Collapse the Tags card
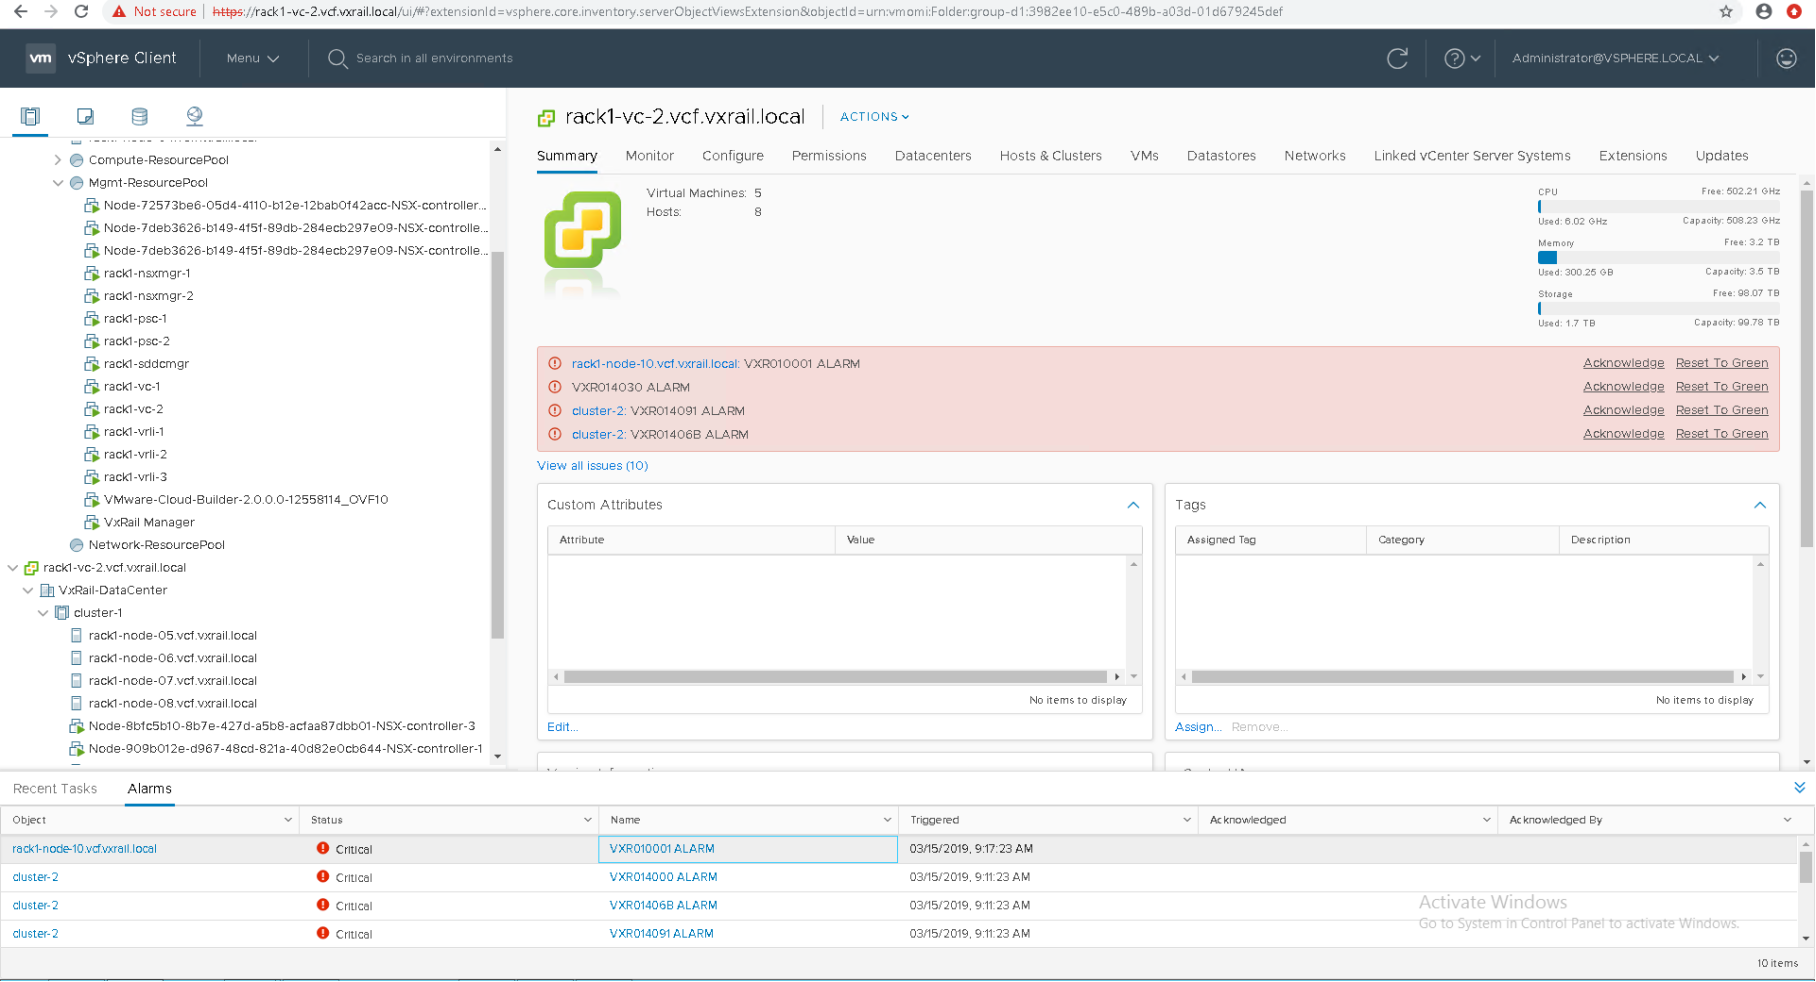 tap(1760, 505)
